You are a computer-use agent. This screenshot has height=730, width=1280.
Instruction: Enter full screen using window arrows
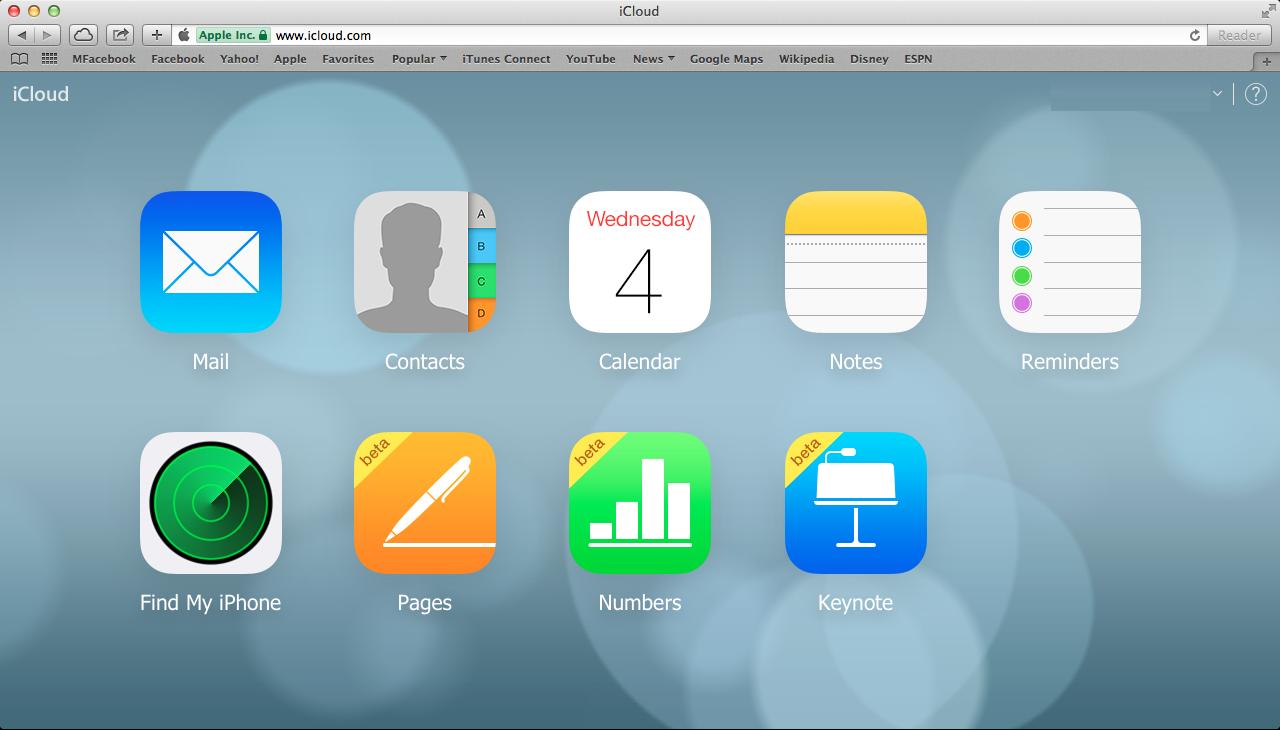click(1267, 11)
